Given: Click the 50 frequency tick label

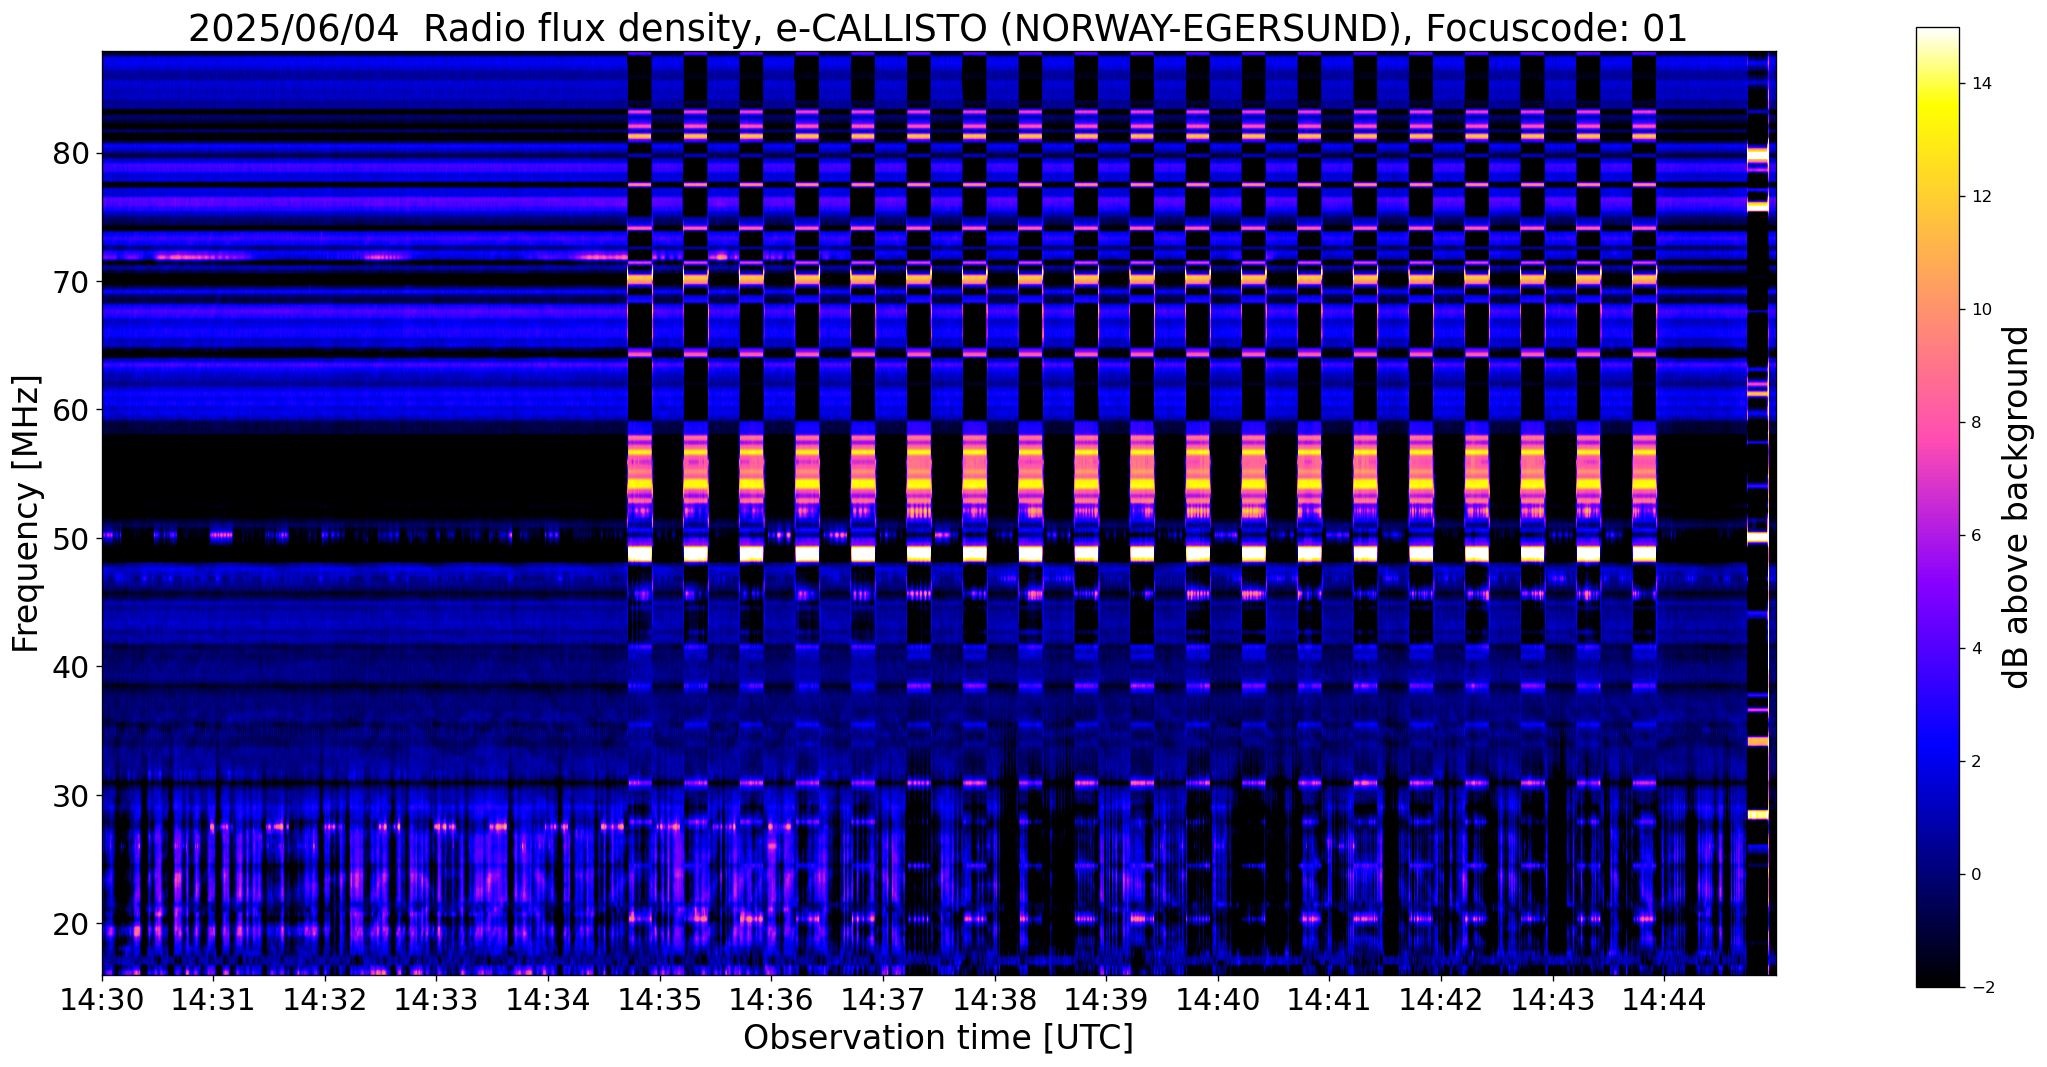Looking at the screenshot, I should 71,538.
